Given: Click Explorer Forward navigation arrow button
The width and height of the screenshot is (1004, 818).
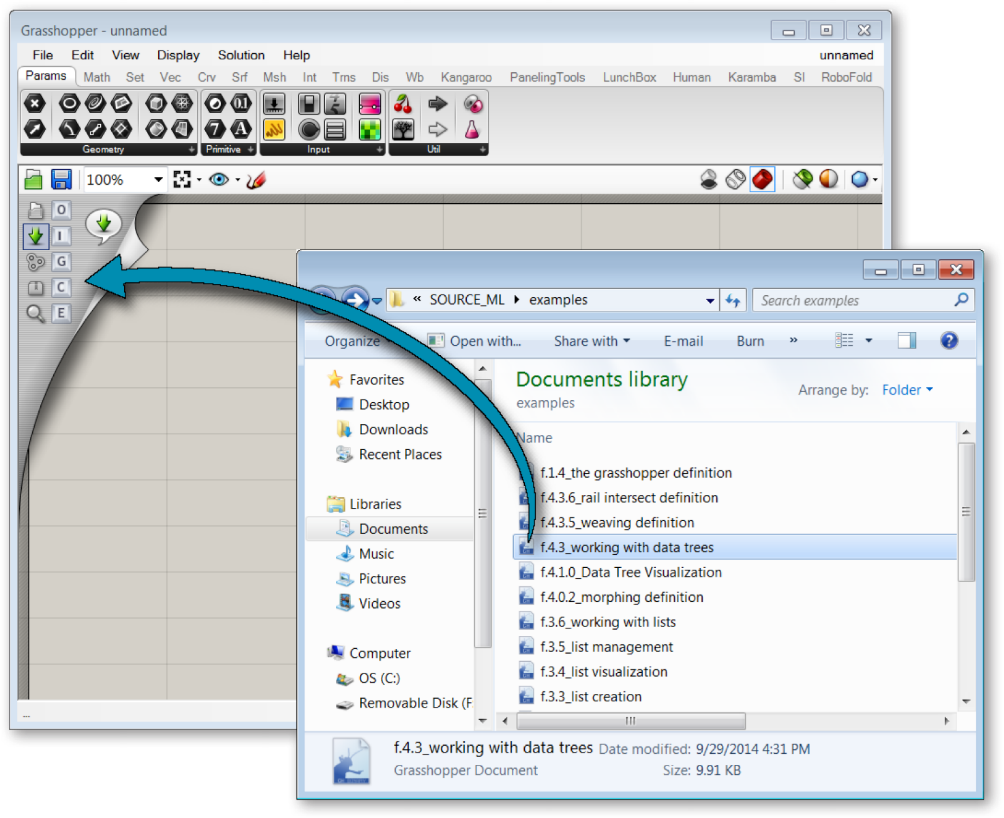Looking at the screenshot, I should (354, 299).
